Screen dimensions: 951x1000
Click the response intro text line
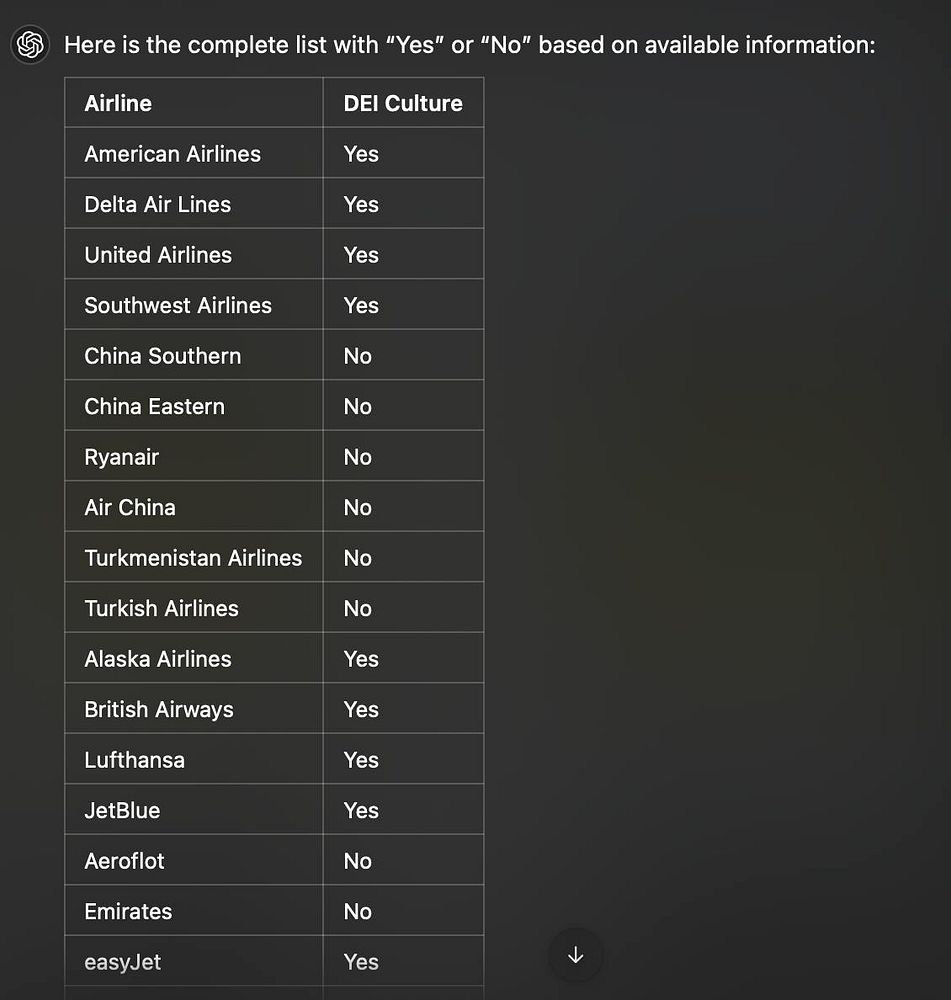(x=469, y=45)
